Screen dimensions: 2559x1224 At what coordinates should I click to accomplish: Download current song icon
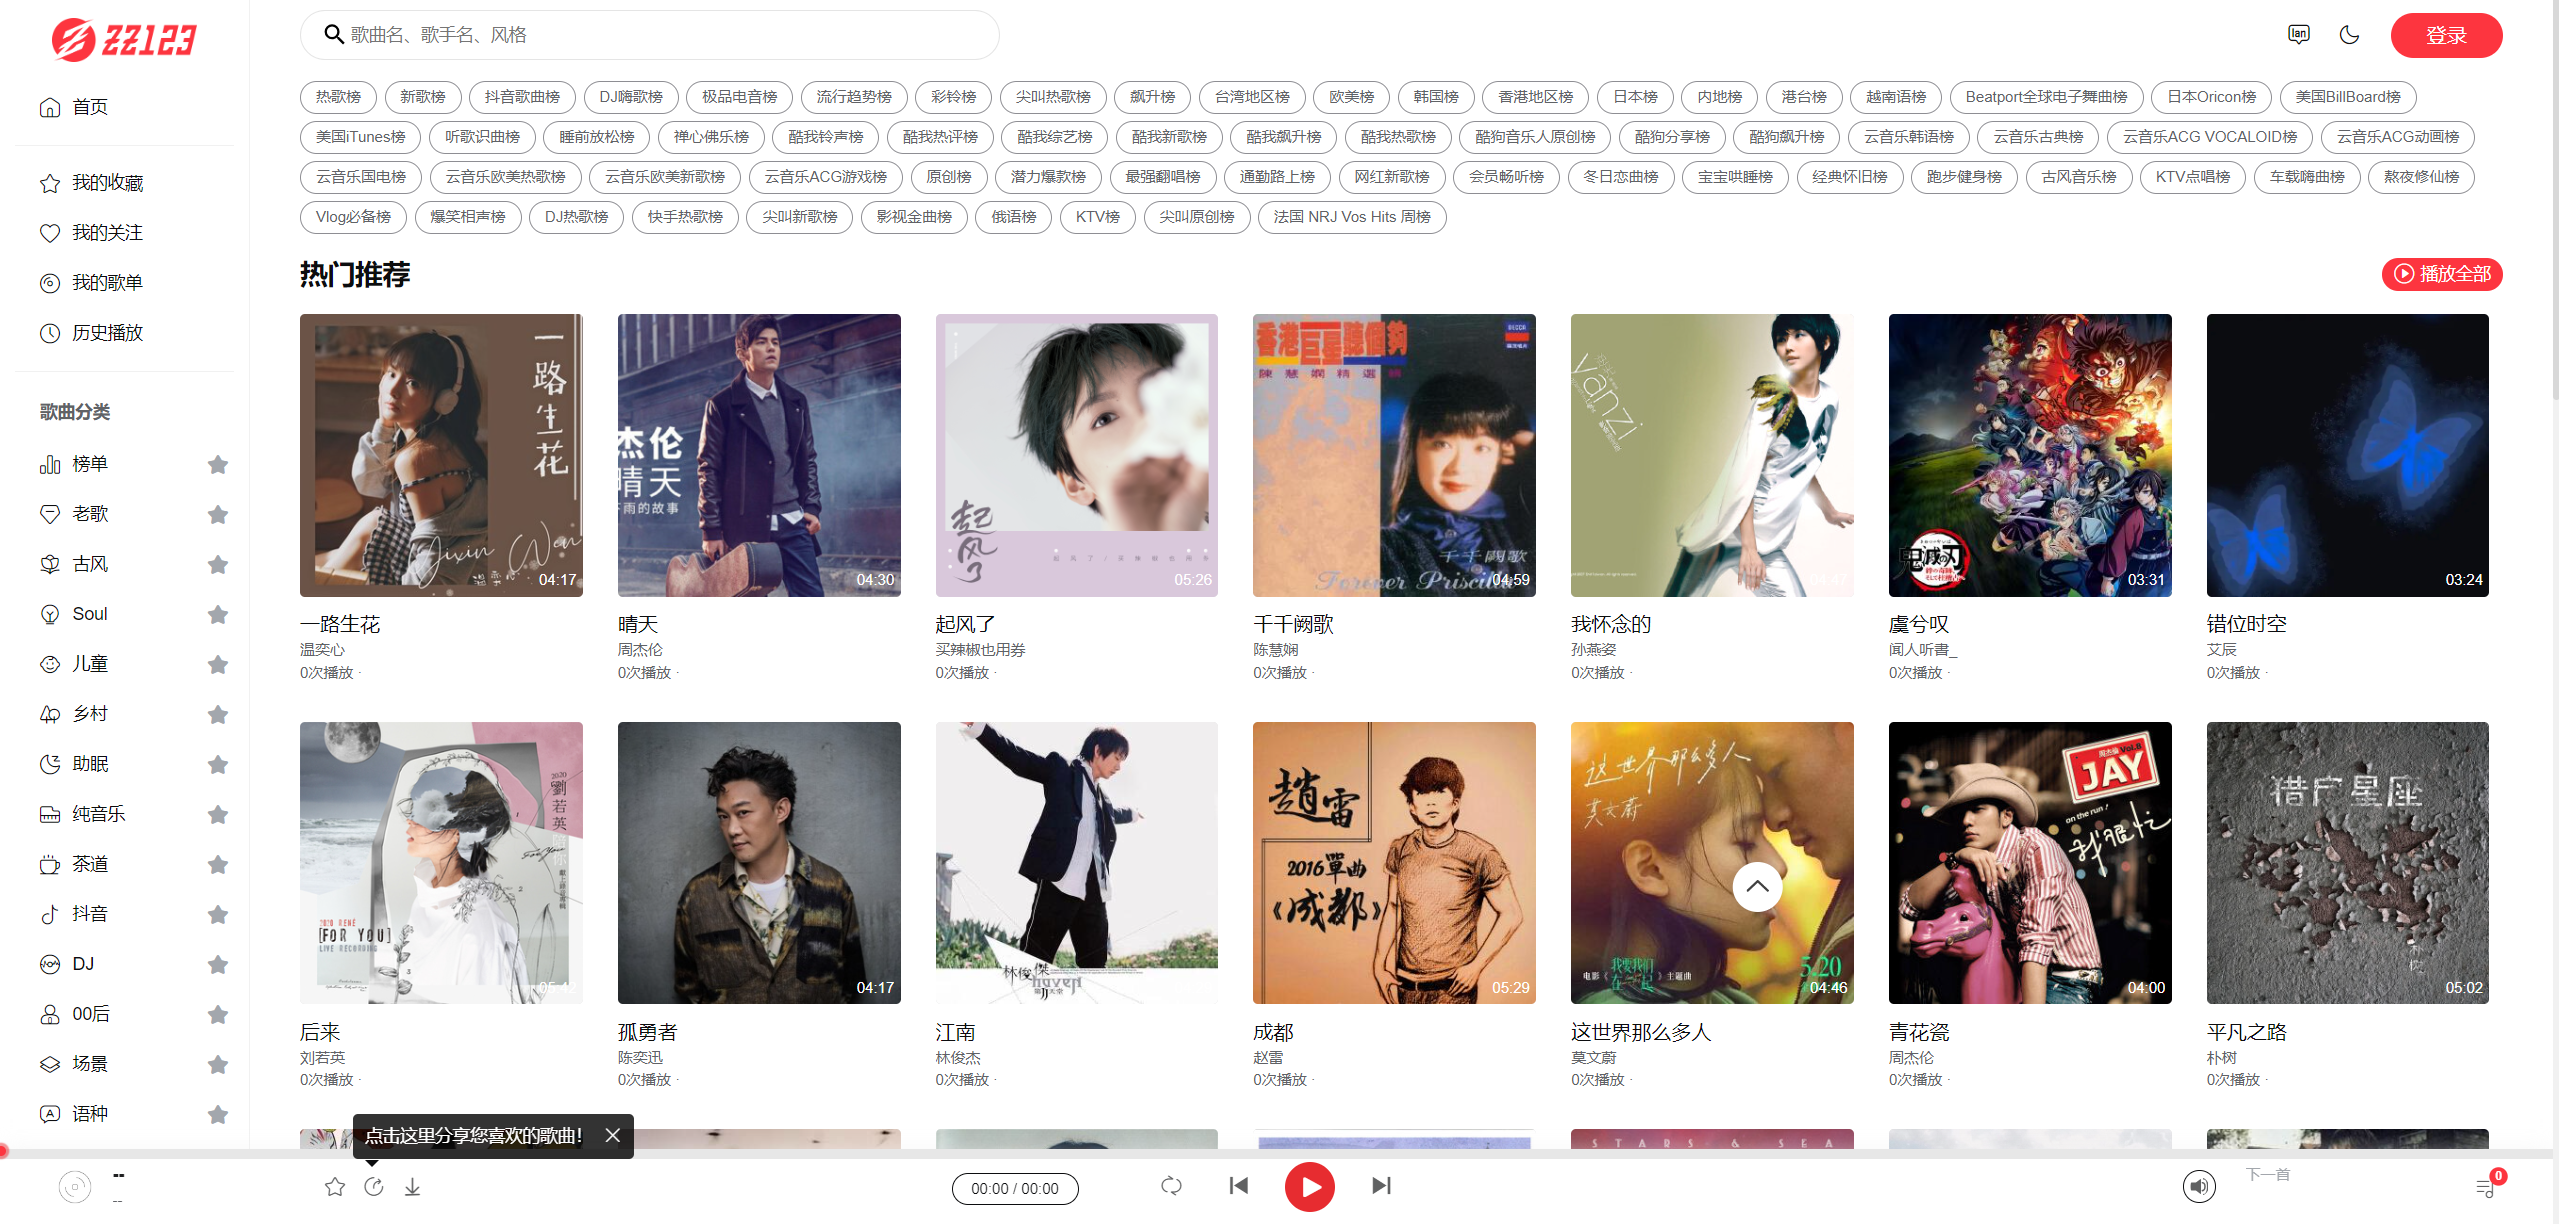(412, 1187)
